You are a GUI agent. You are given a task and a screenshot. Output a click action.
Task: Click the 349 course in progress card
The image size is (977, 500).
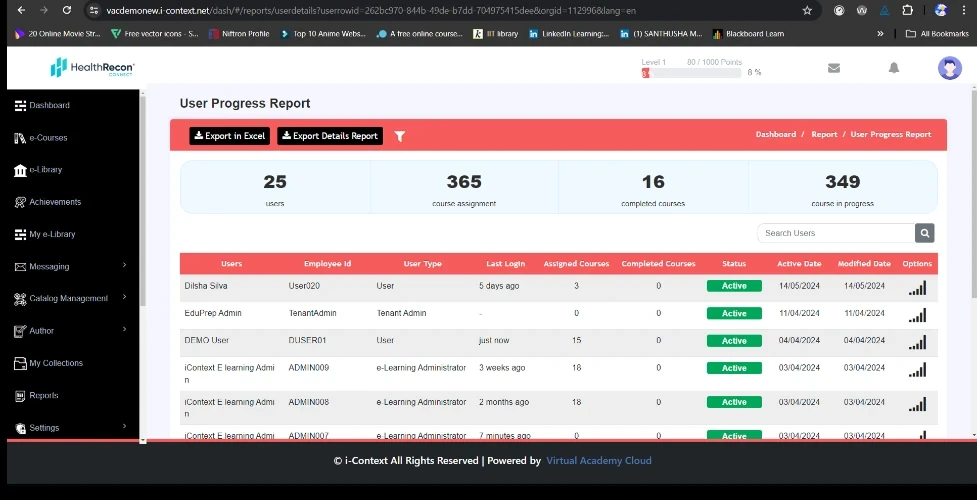[x=842, y=188]
